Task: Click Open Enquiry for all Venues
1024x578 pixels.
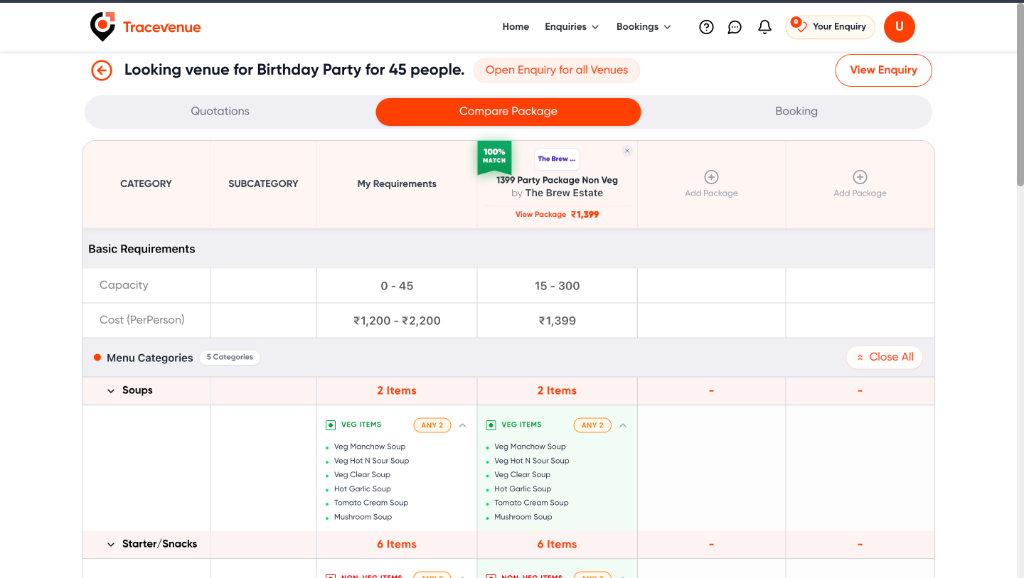Action: click(x=556, y=70)
